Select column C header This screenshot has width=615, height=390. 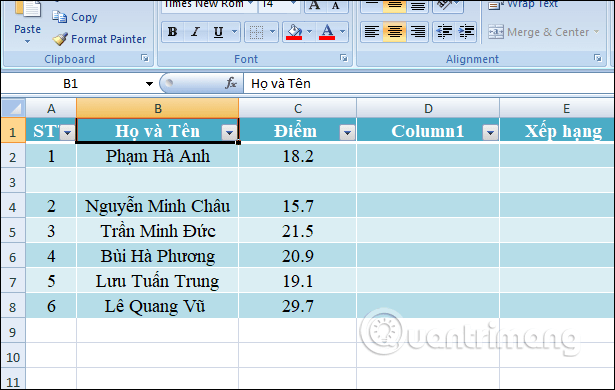coord(298,108)
